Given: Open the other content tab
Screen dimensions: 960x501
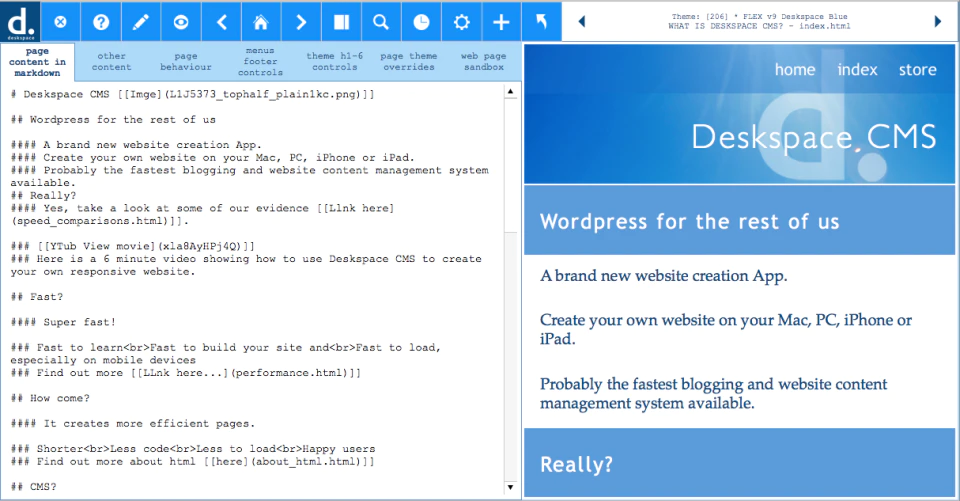Looking at the screenshot, I should (x=111, y=61).
